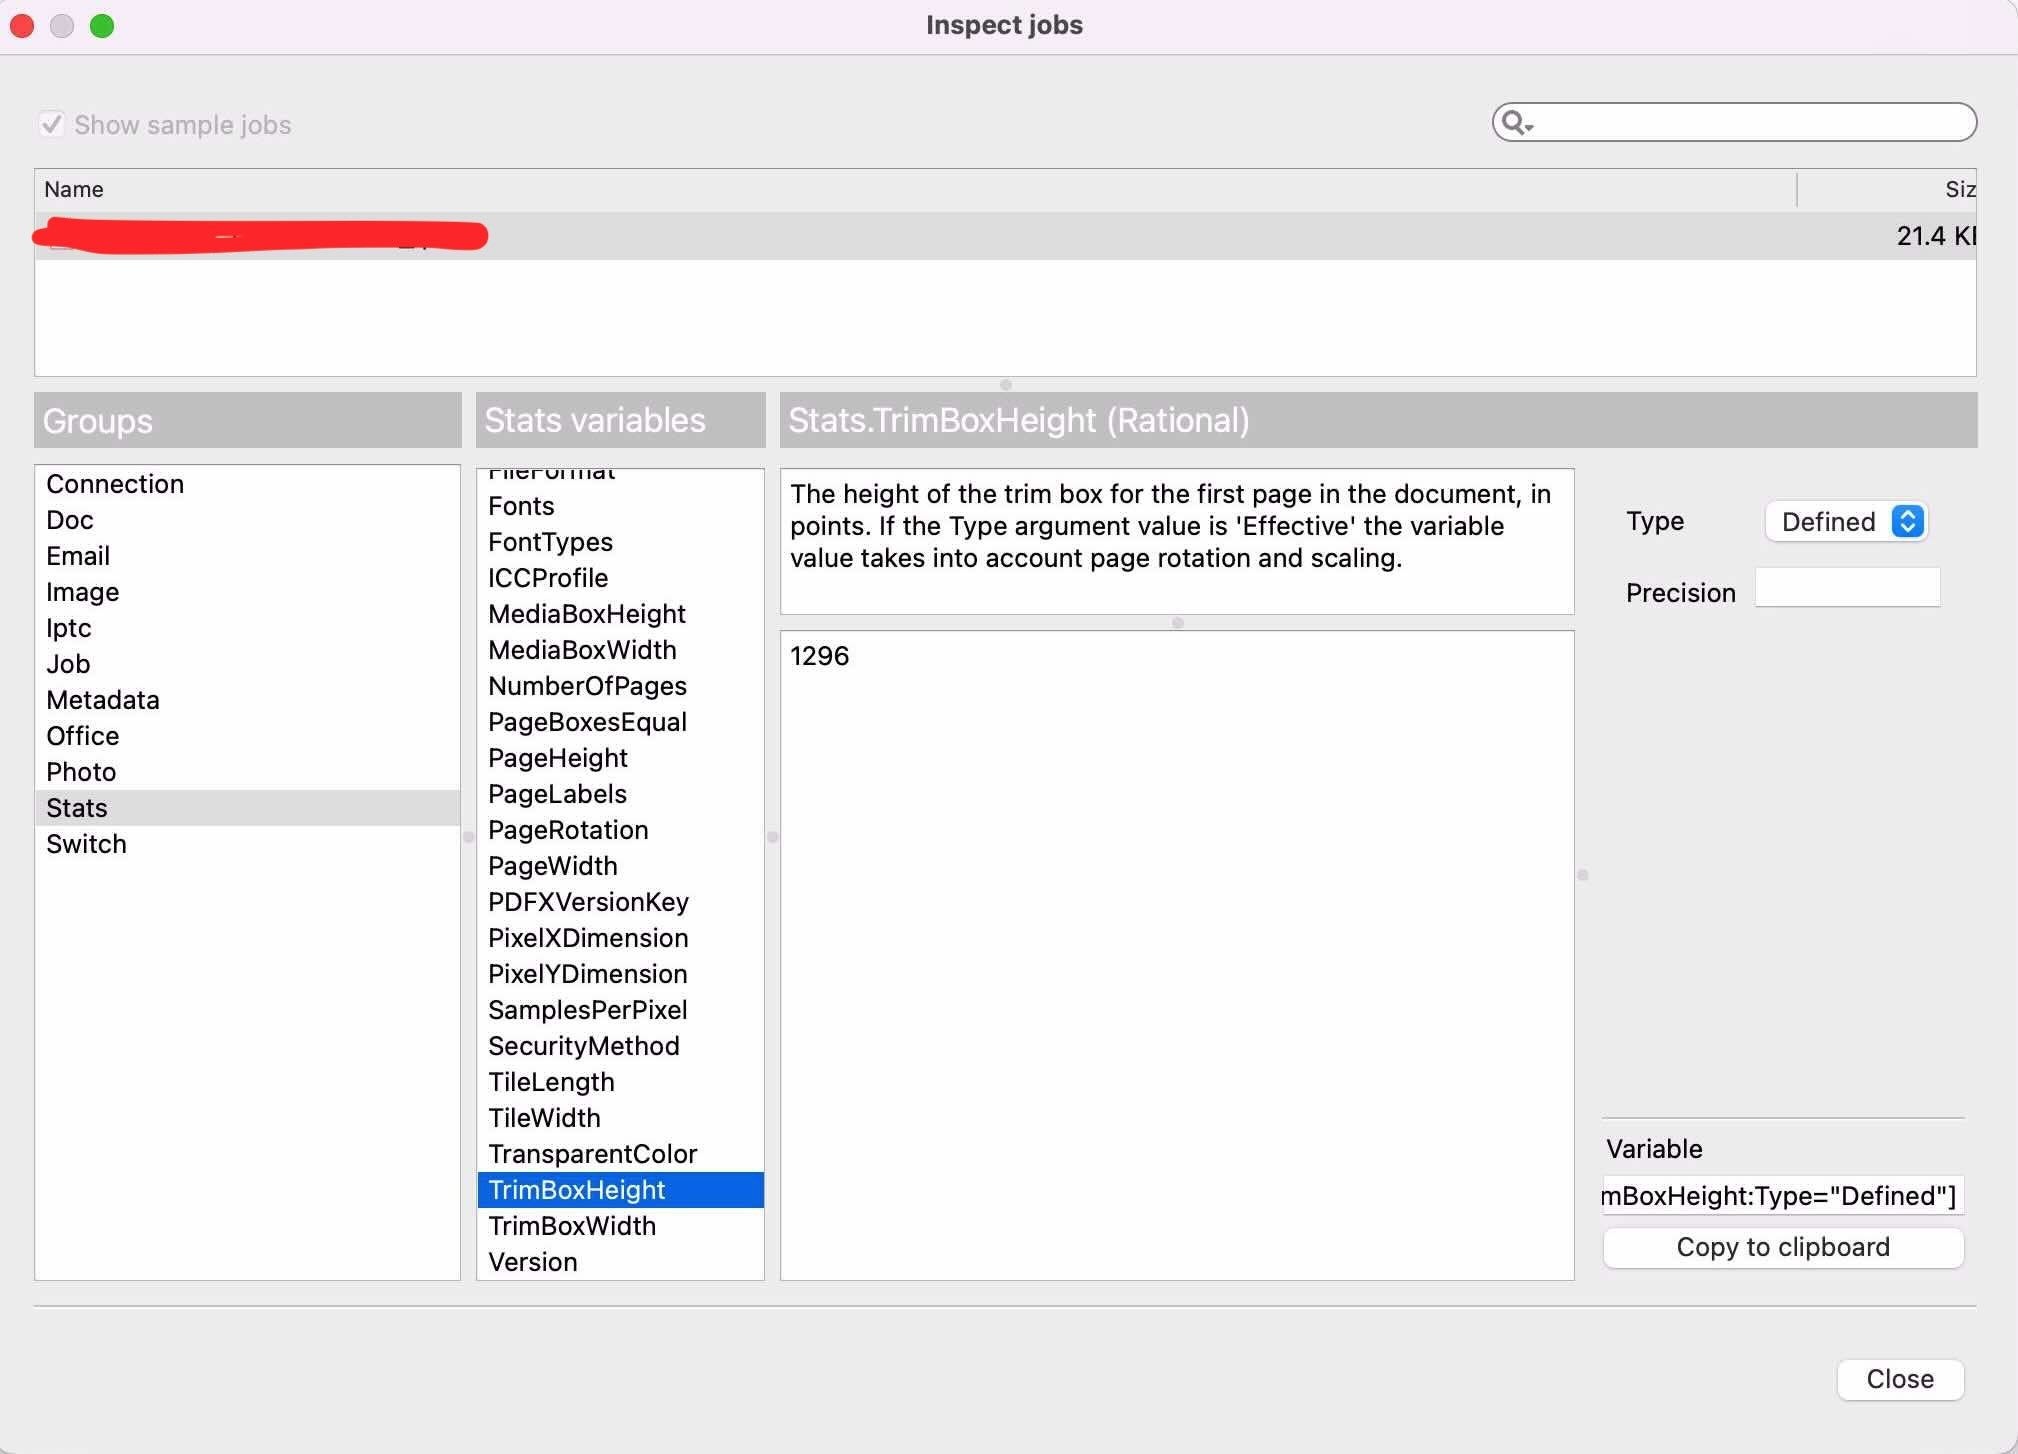Select the Switch group

(x=86, y=844)
